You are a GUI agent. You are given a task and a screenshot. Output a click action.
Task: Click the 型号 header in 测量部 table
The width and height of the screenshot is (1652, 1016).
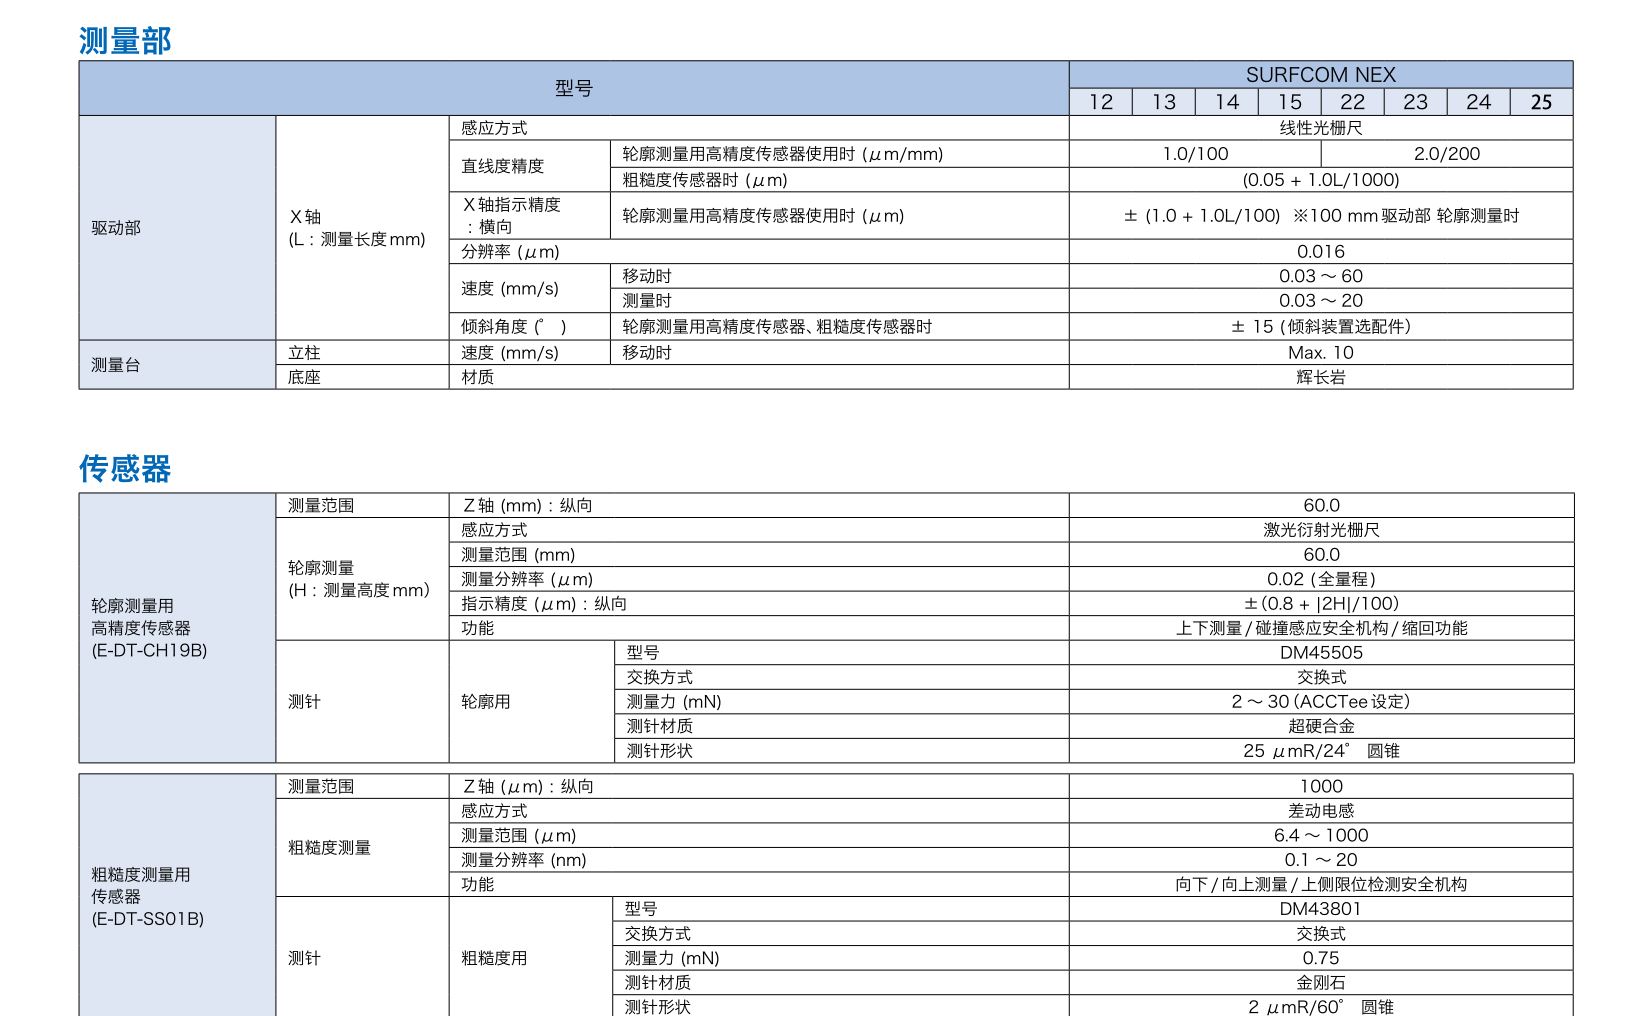574,89
